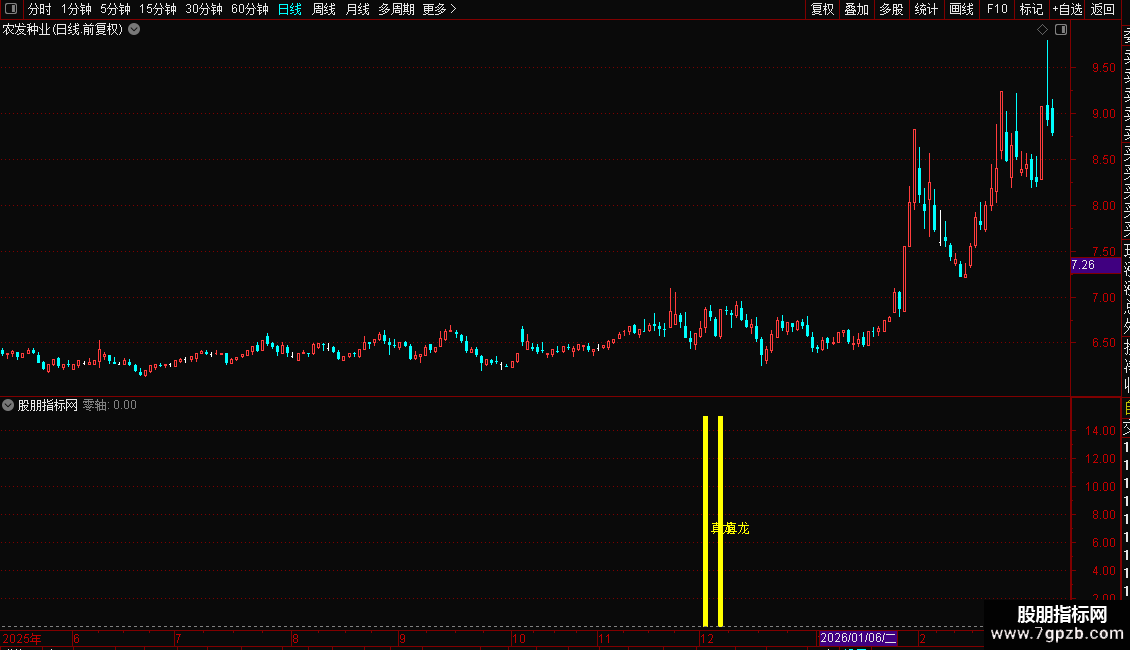Click the 股朋指标网 indicator name

[48, 405]
